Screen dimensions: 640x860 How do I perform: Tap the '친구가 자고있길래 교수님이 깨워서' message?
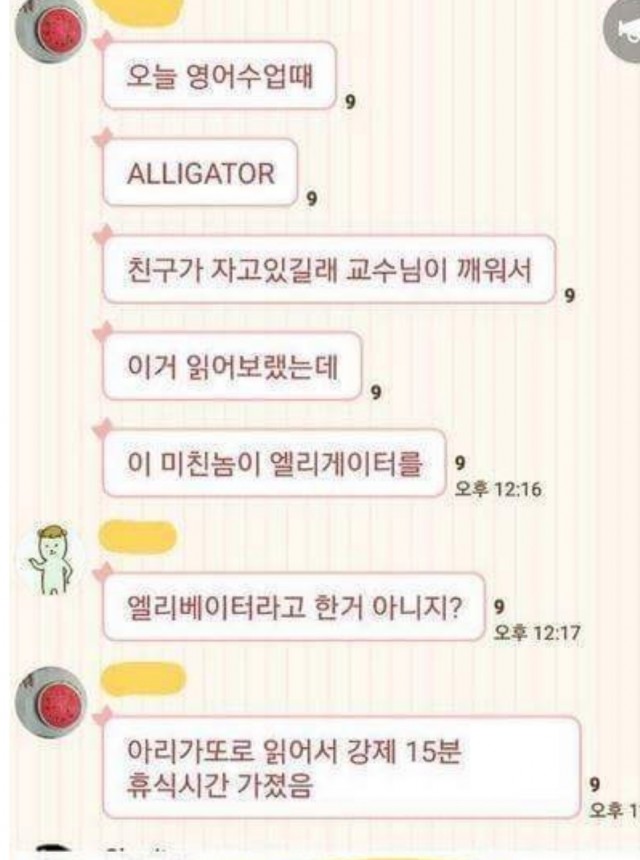[x=329, y=270]
